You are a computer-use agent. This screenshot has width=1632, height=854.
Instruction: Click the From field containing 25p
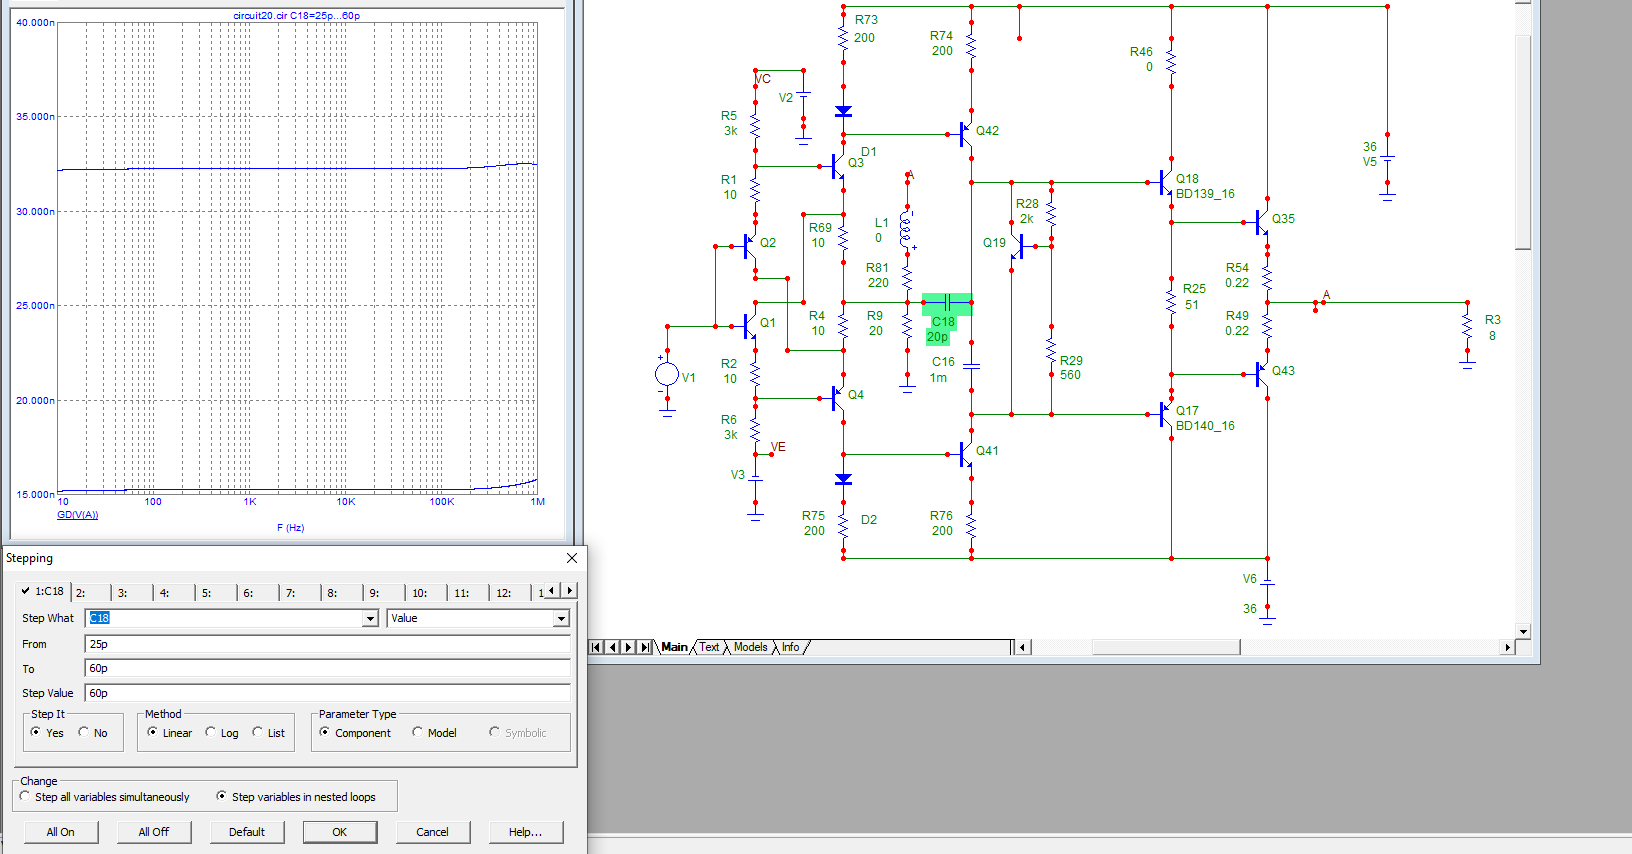pos(328,644)
